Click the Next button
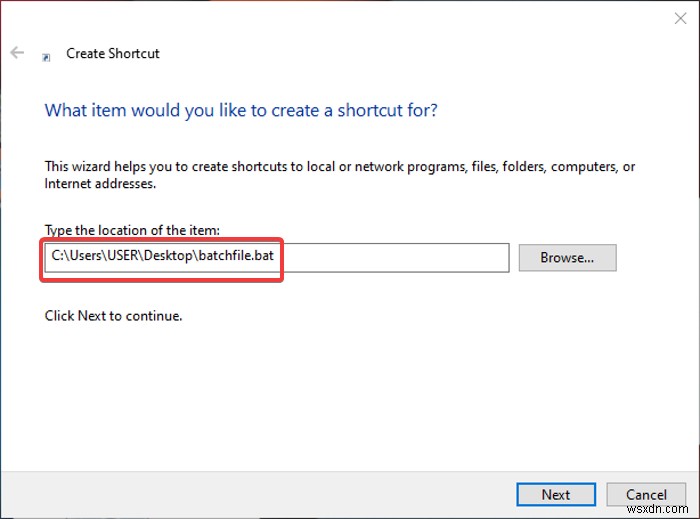The image size is (700, 519). point(556,494)
